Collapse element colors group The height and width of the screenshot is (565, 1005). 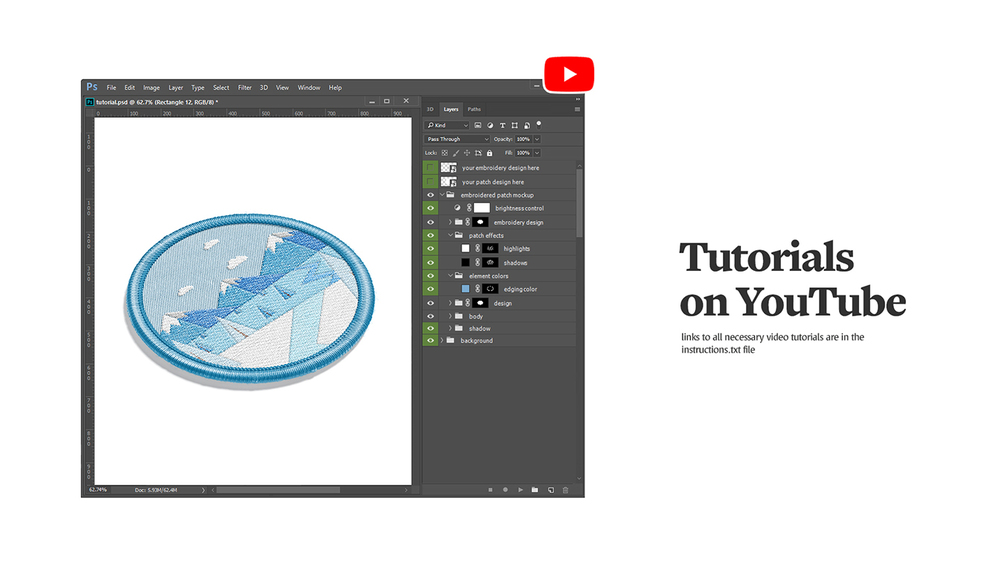[x=450, y=275]
